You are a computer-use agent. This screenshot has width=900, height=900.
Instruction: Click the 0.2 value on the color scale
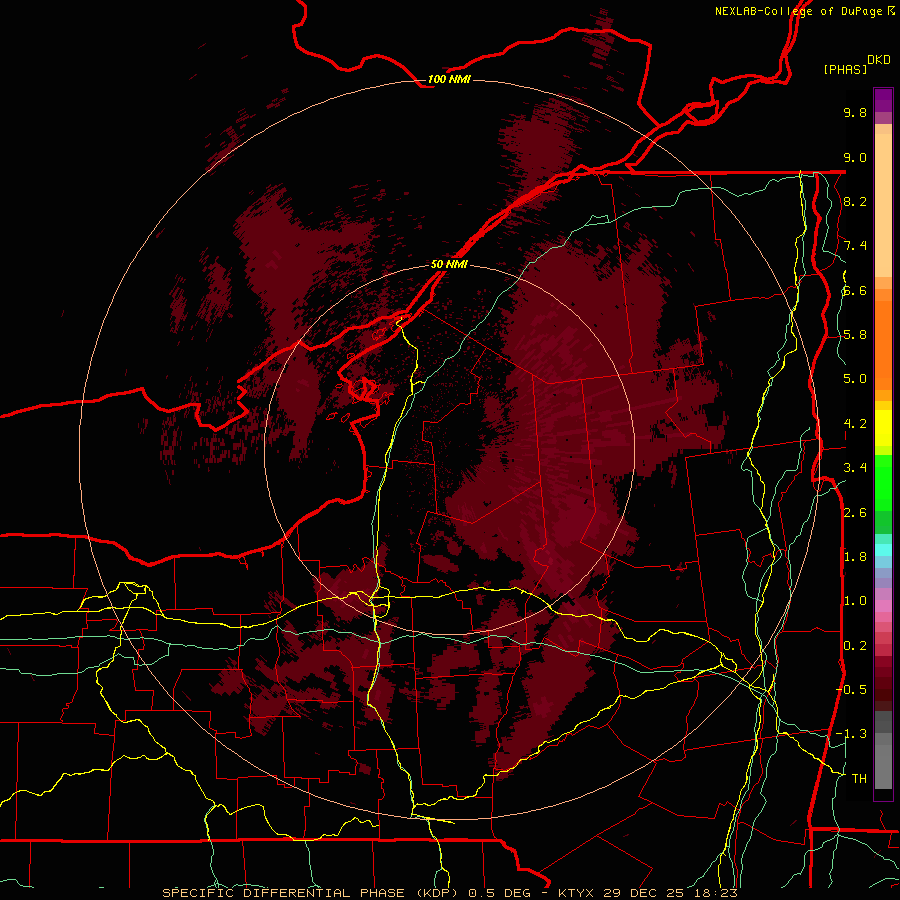click(855, 646)
